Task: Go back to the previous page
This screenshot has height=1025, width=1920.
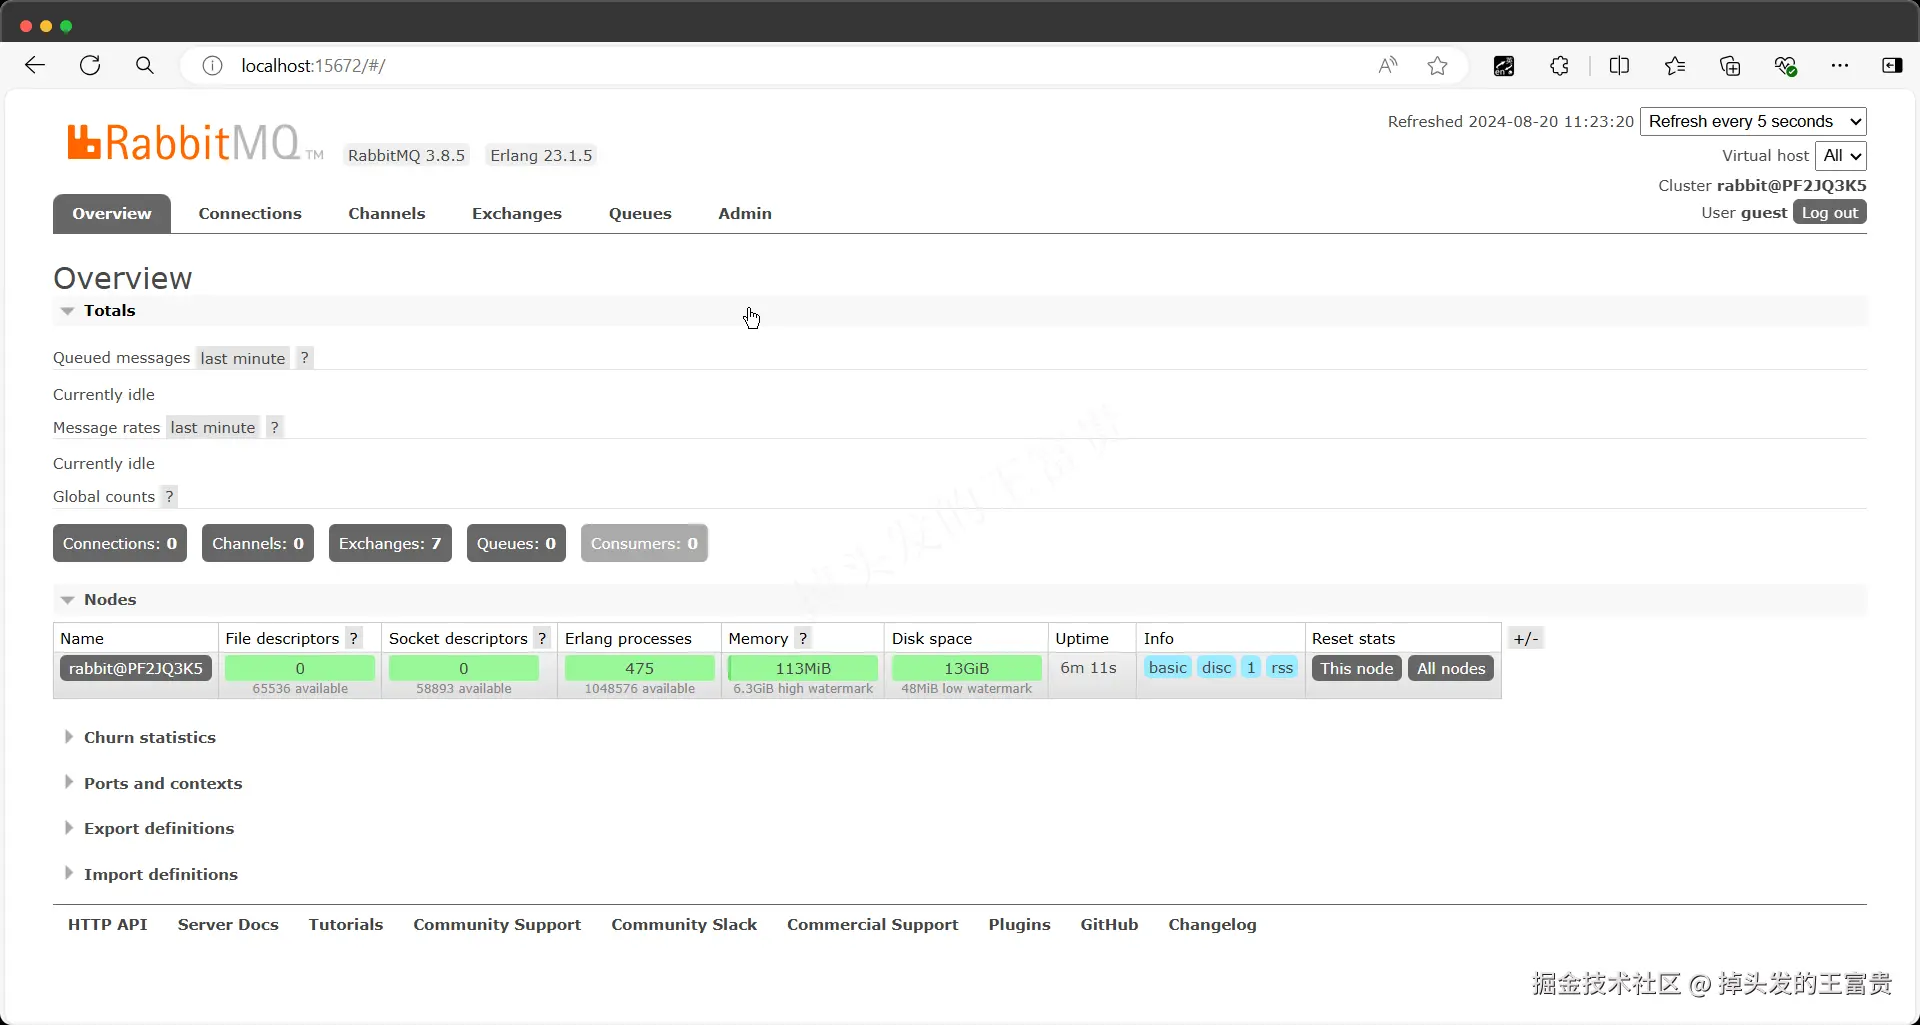Action: coord(35,66)
